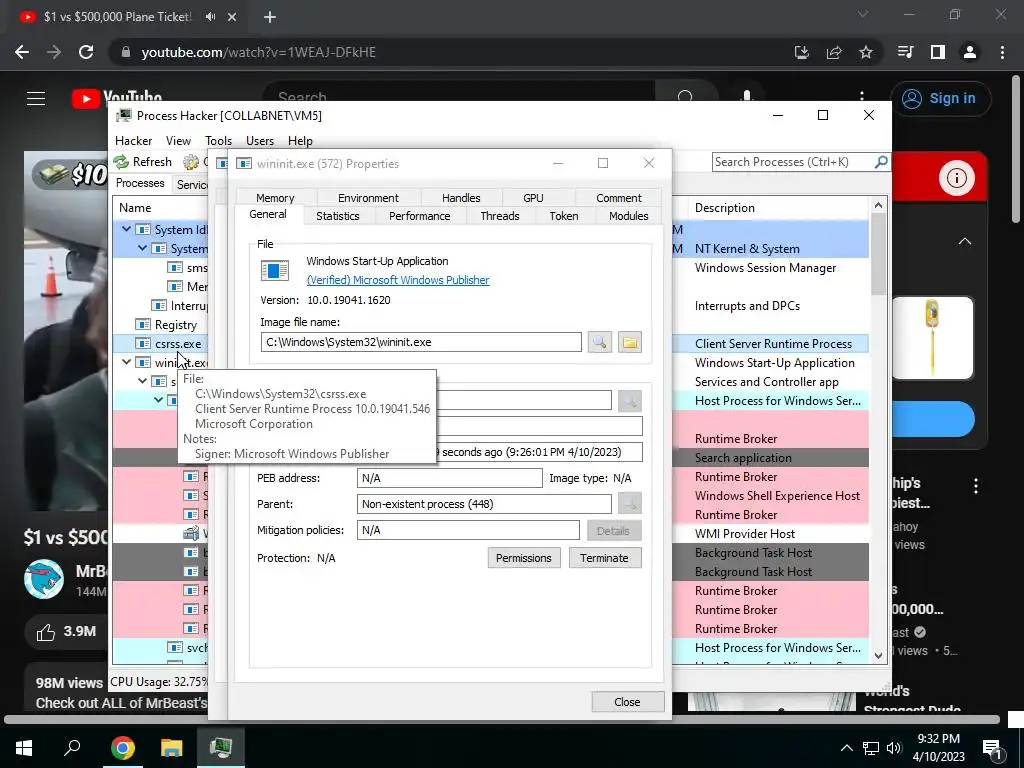Open Verified Microsoft Windows Publisher link
Screen dimensions: 1024x768
coord(398,280)
